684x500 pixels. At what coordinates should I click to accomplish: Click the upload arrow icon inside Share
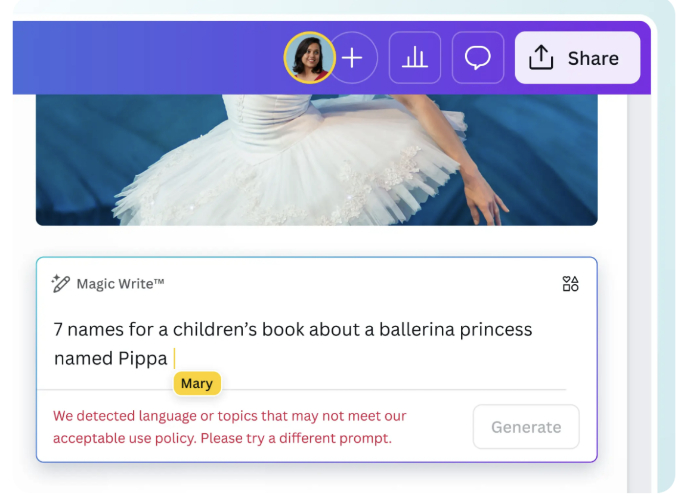541,58
